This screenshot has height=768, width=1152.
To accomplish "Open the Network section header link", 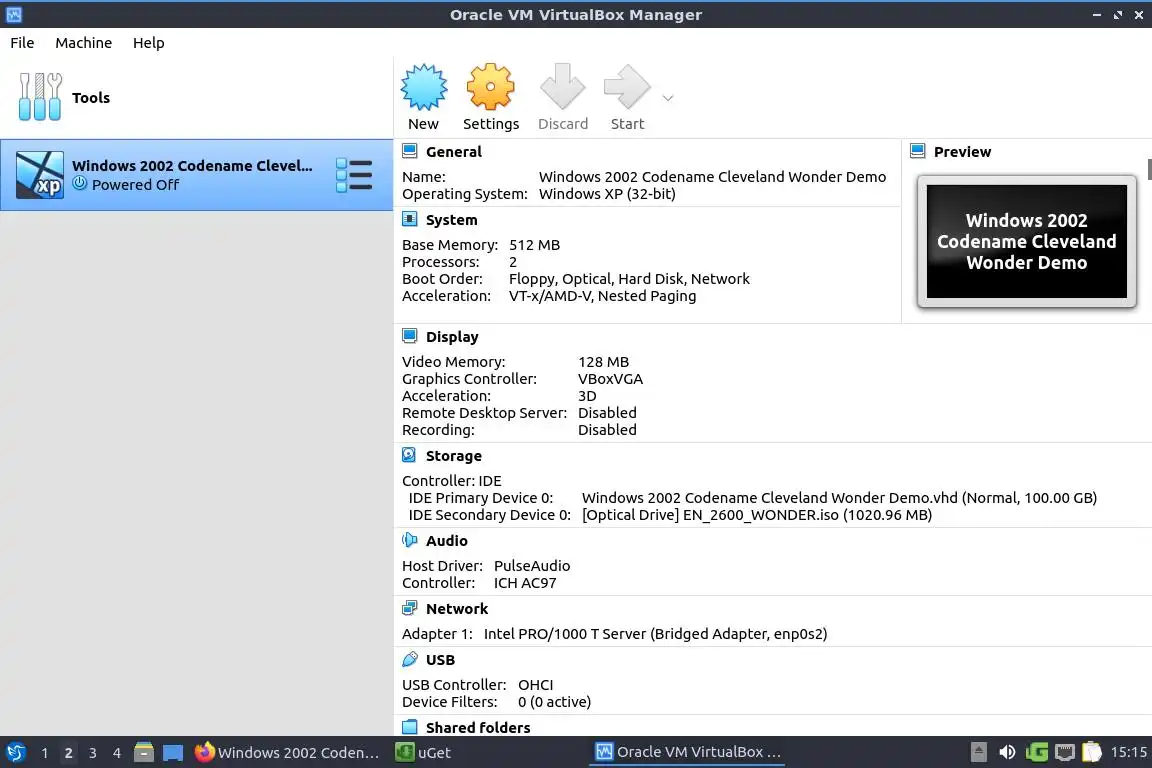I will (456, 609).
